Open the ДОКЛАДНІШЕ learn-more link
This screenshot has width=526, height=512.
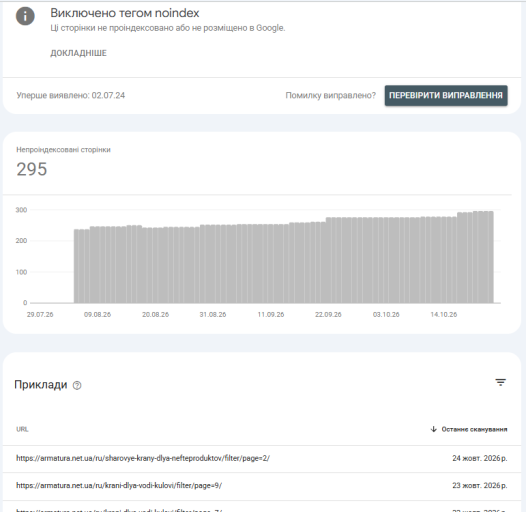pyautogui.click(x=78, y=53)
